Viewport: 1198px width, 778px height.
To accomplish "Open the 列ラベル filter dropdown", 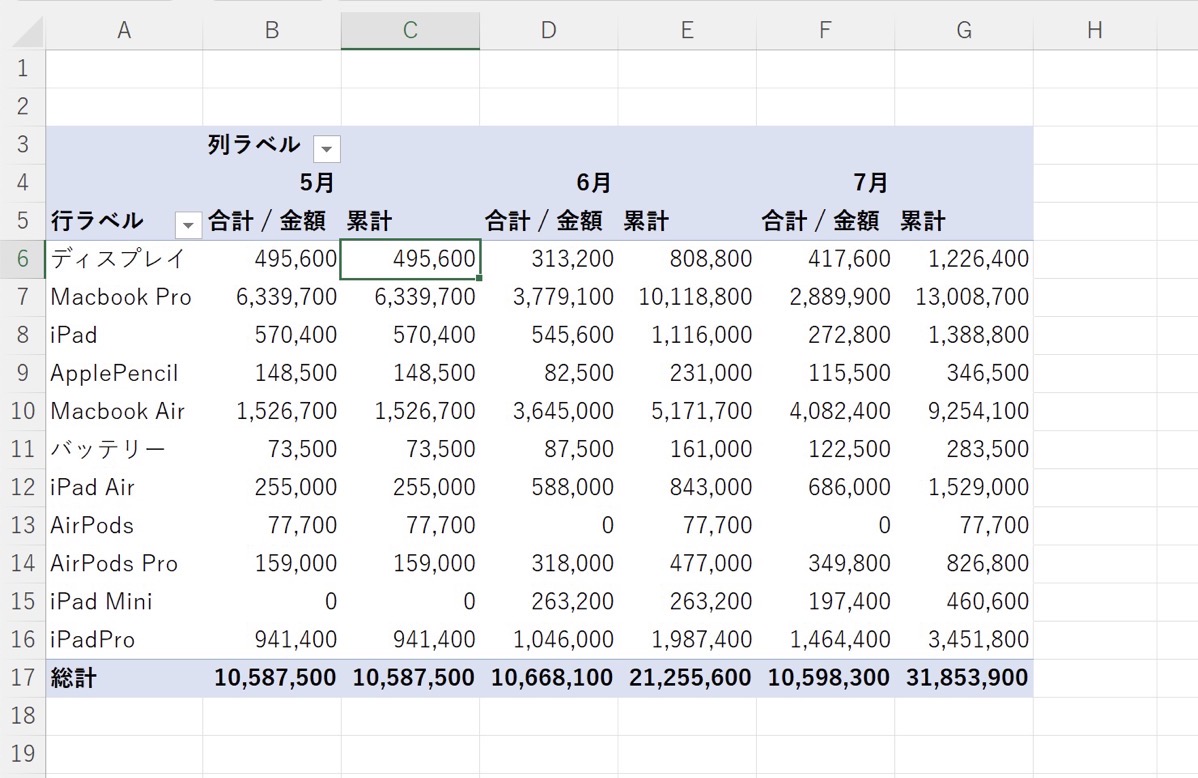I will click(326, 149).
